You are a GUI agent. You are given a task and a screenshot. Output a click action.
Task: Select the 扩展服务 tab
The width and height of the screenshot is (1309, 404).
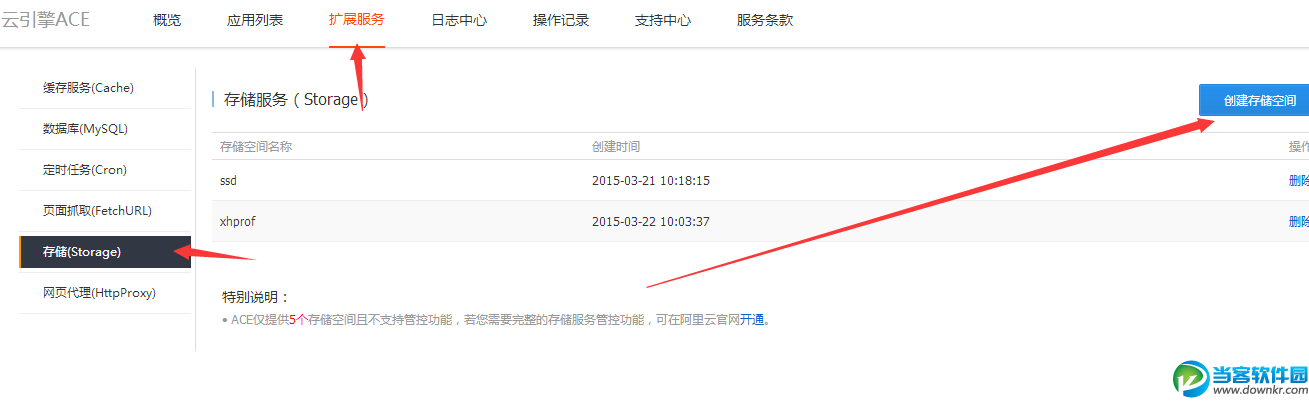(357, 20)
